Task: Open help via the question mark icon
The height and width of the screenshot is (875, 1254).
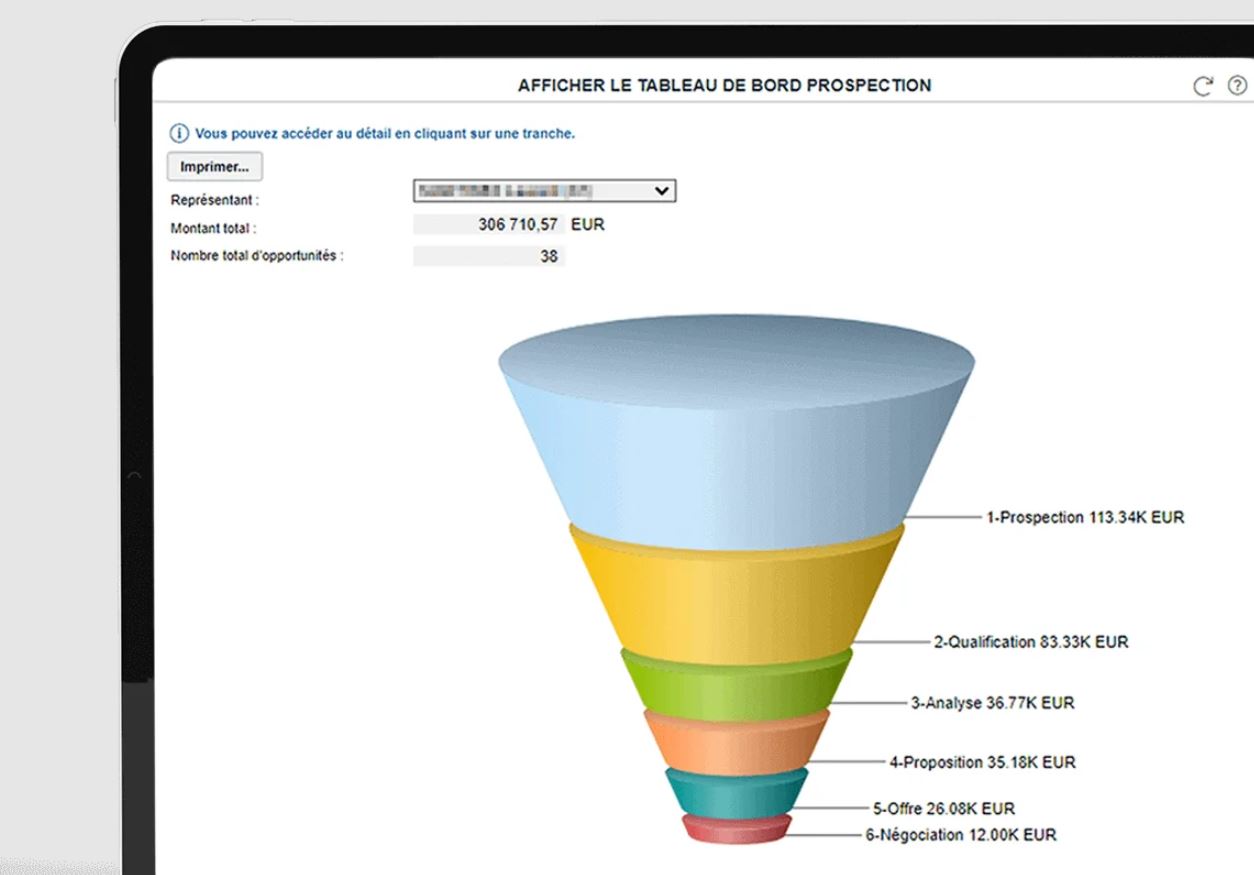Action: (1237, 86)
